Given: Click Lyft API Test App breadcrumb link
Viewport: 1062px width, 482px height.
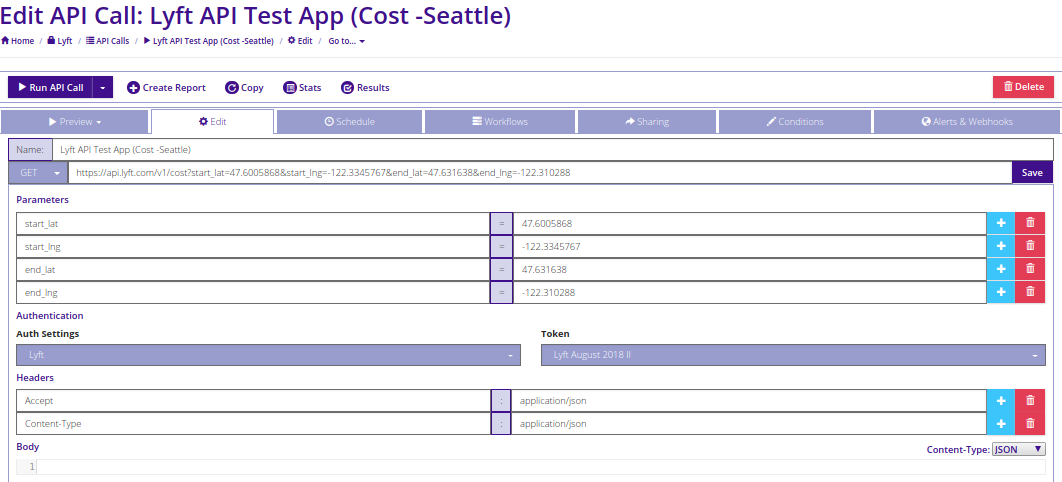Looking at the screenshot, I should (209, 41).
